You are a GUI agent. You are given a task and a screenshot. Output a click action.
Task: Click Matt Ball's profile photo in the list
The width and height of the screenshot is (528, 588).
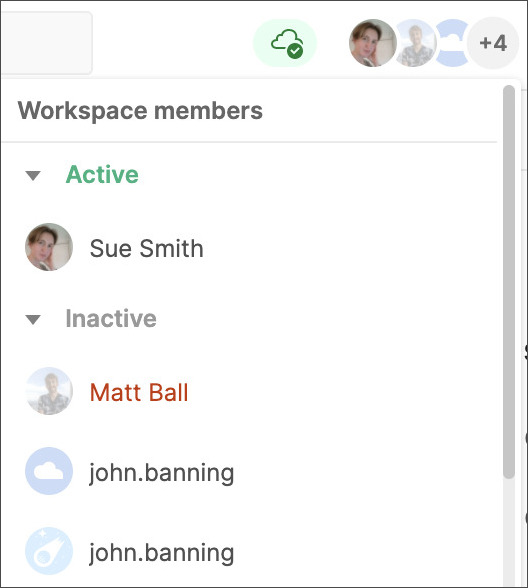49,391
